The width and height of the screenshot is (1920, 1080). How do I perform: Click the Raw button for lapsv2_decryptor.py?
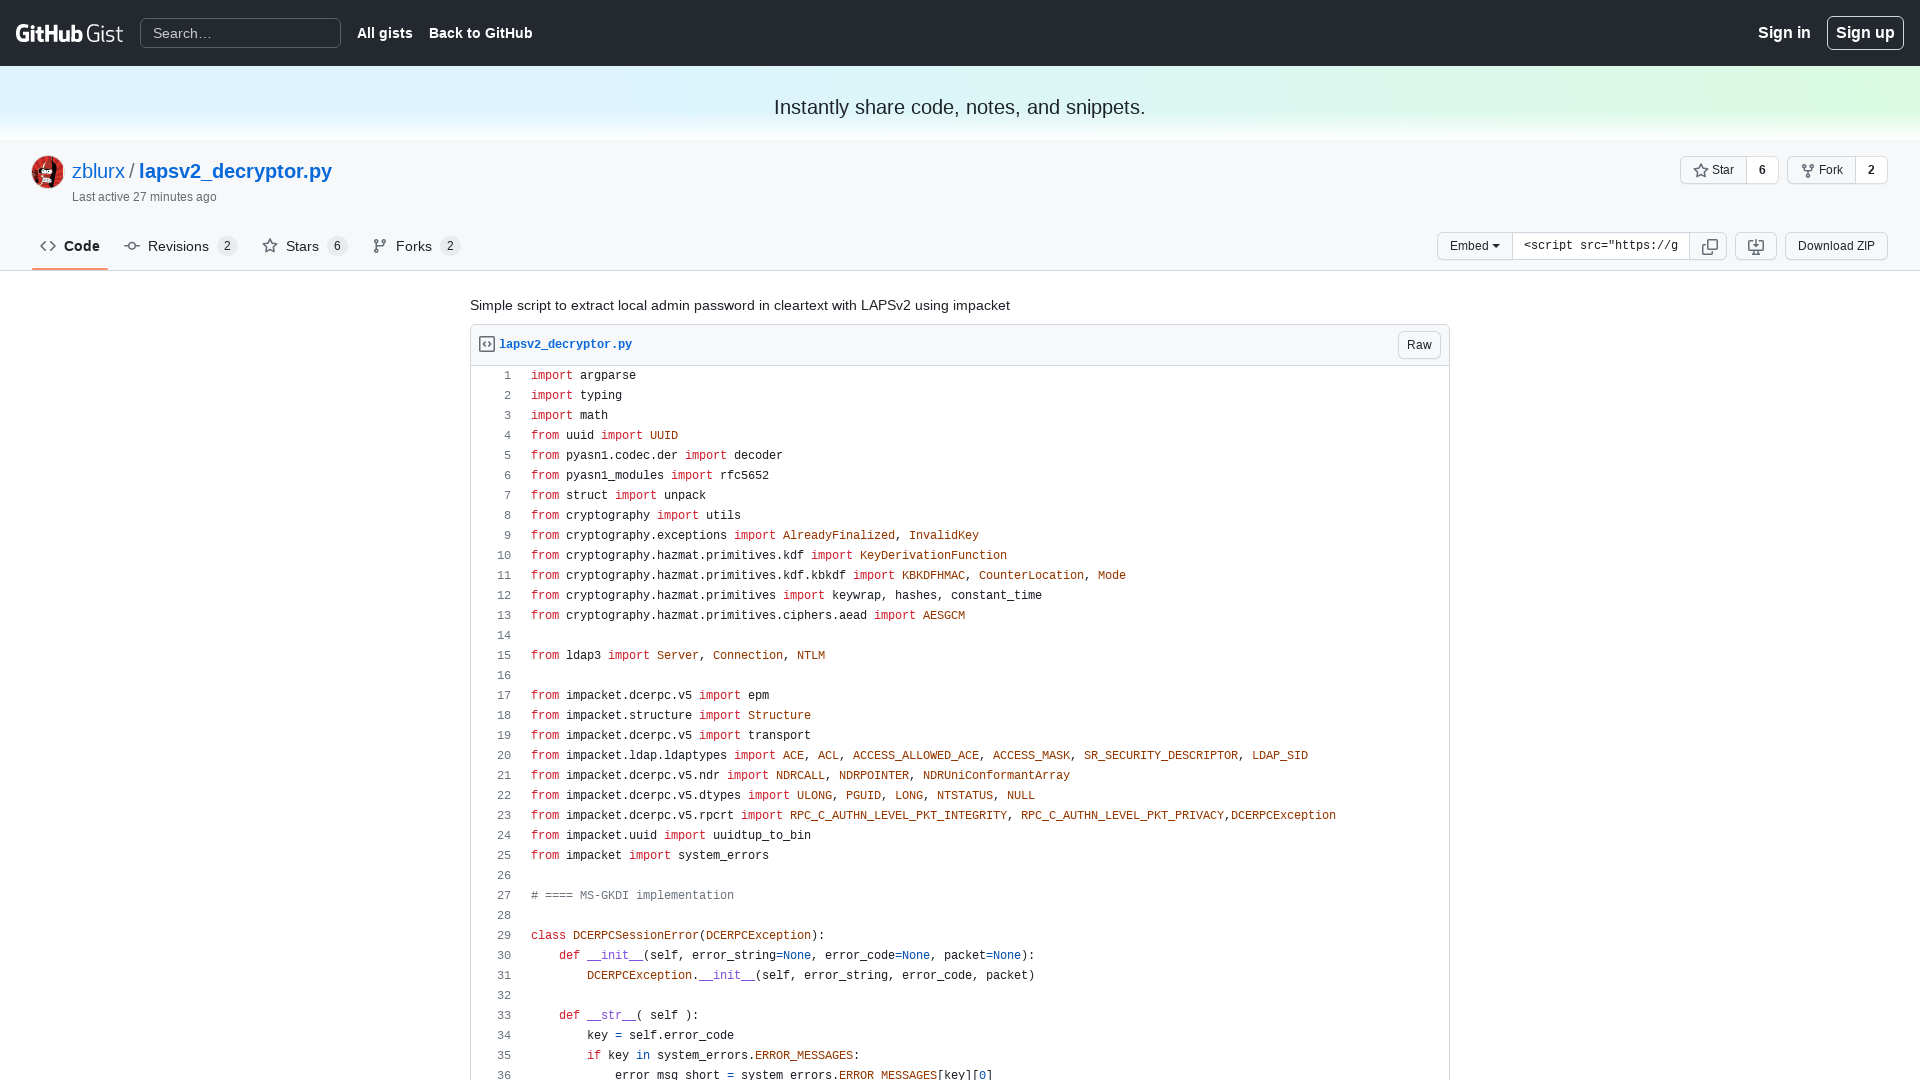pos(1419,344)
